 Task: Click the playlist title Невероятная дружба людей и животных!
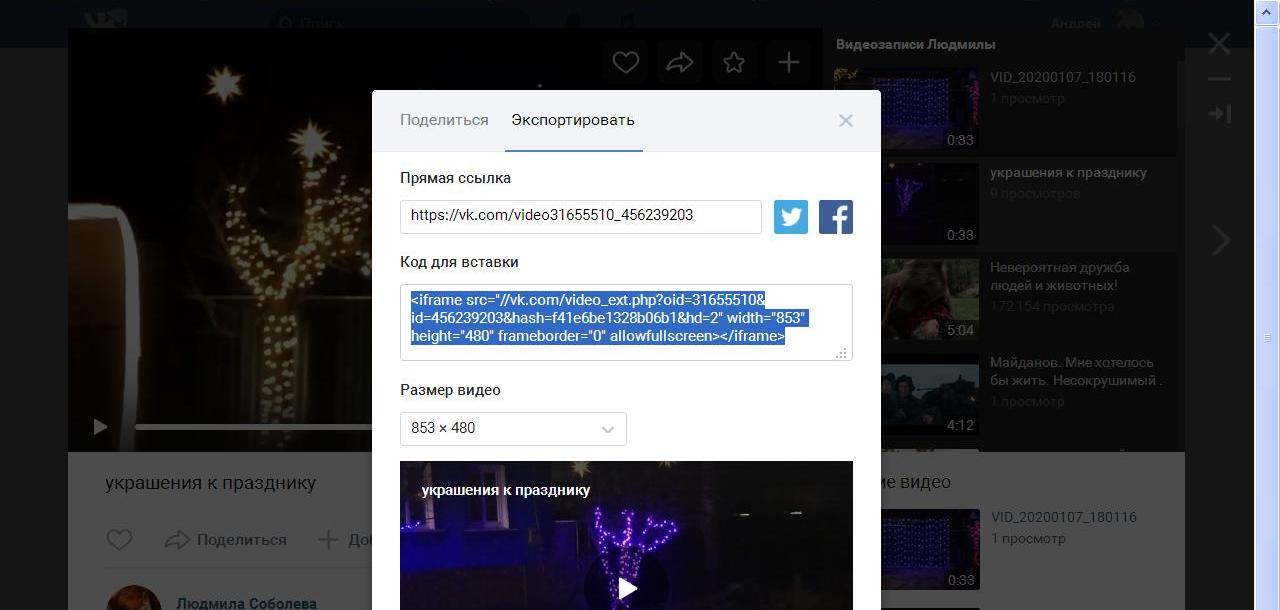pyautogui.click(x=1060, y=276)
